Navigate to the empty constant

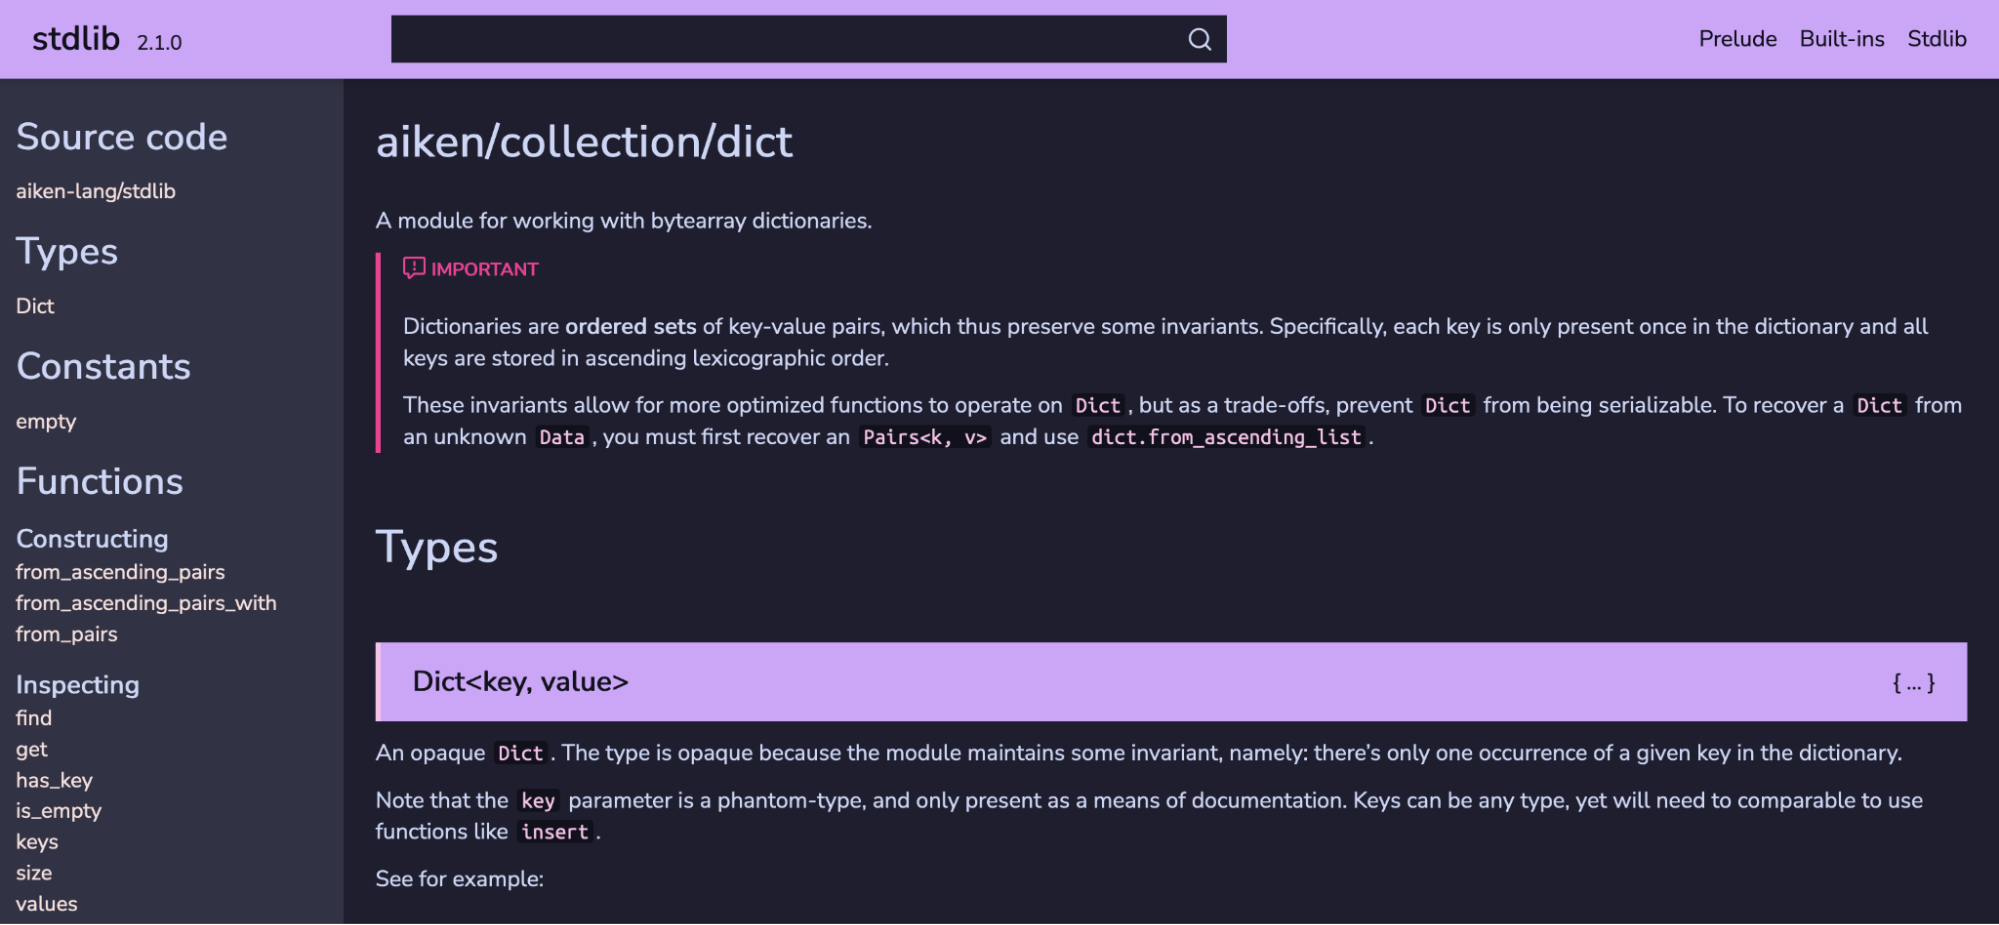tap(46, 421)
